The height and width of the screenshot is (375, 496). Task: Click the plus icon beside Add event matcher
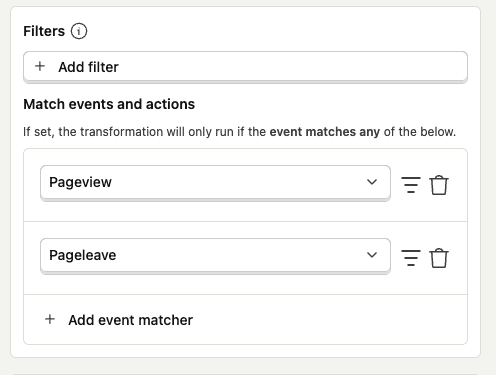point(50,319)
